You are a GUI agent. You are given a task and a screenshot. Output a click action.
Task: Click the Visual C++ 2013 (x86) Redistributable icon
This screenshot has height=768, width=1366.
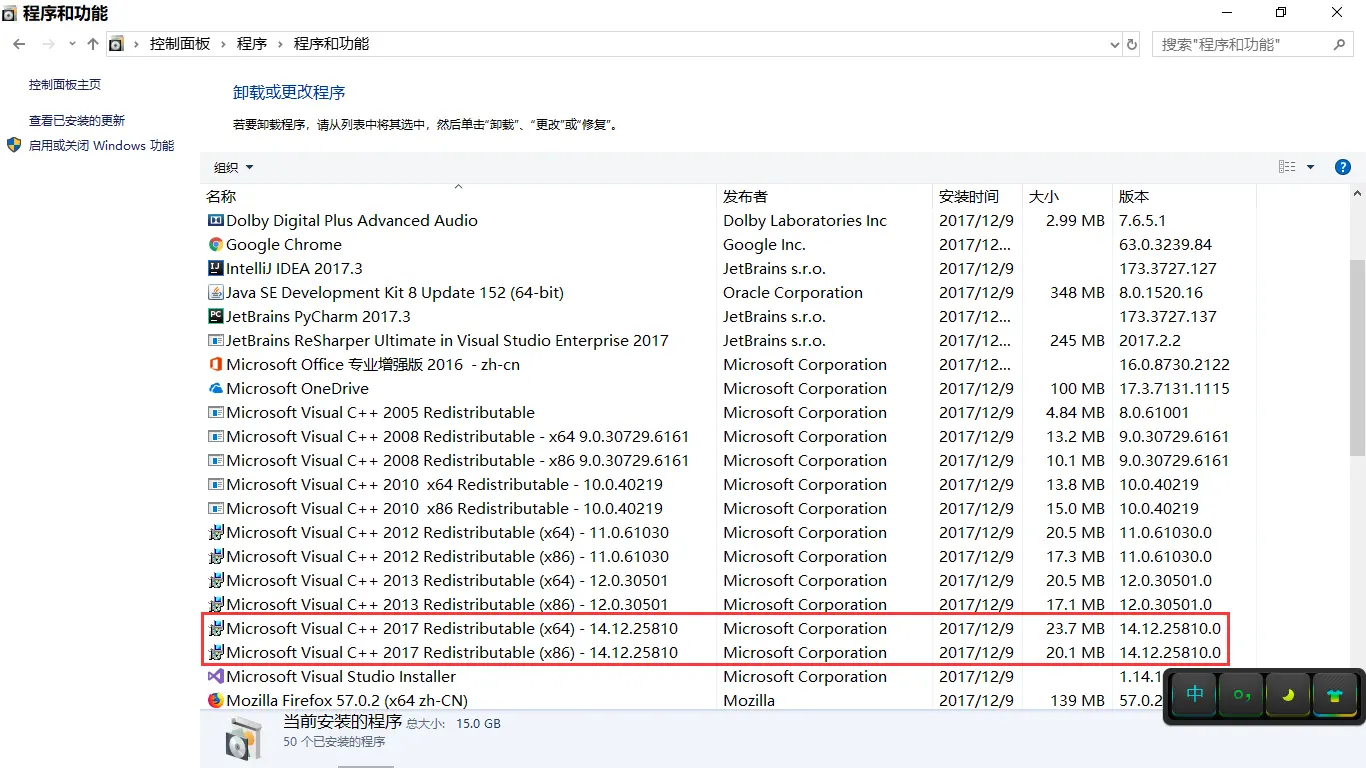[x=215, y=604]
